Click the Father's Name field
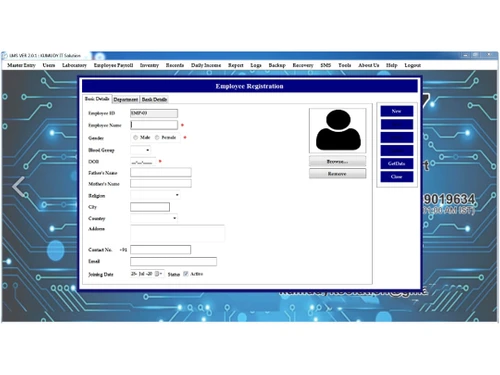 point(161,172)
